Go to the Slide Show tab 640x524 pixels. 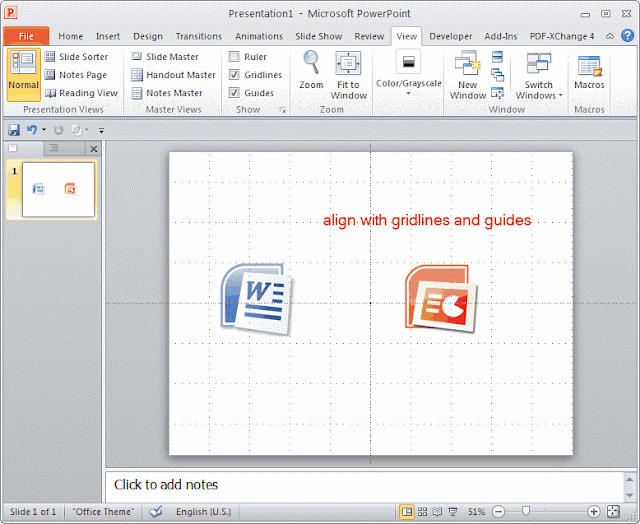[x=319, y=36]
